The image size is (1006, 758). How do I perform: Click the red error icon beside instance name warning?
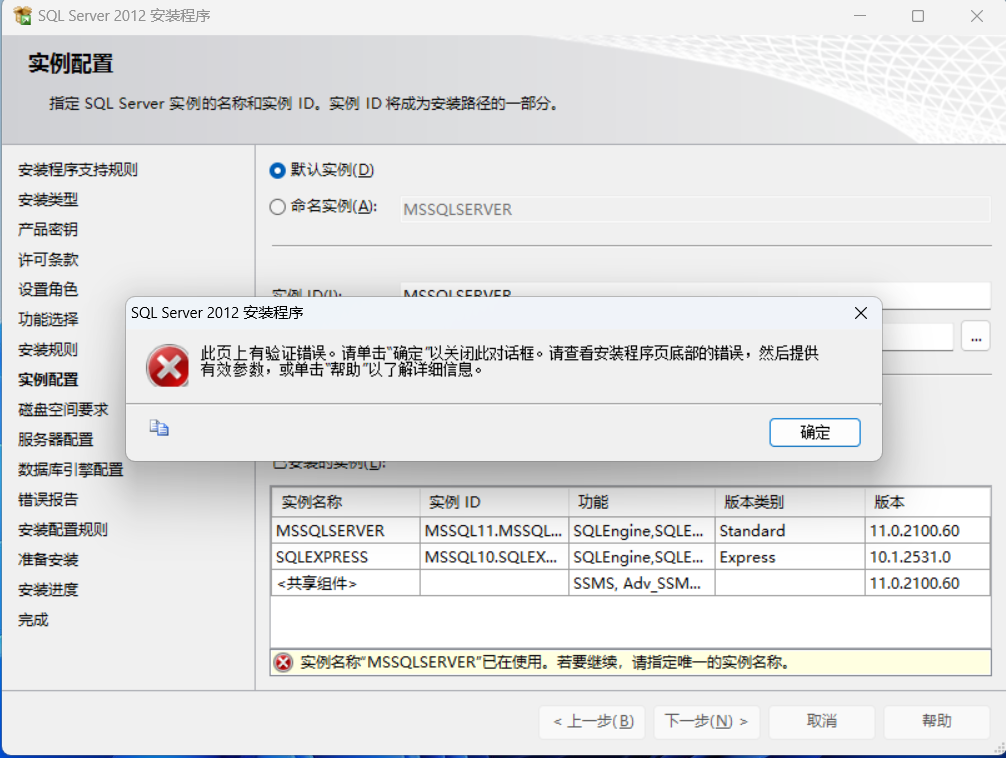click(x=283, y=662)
